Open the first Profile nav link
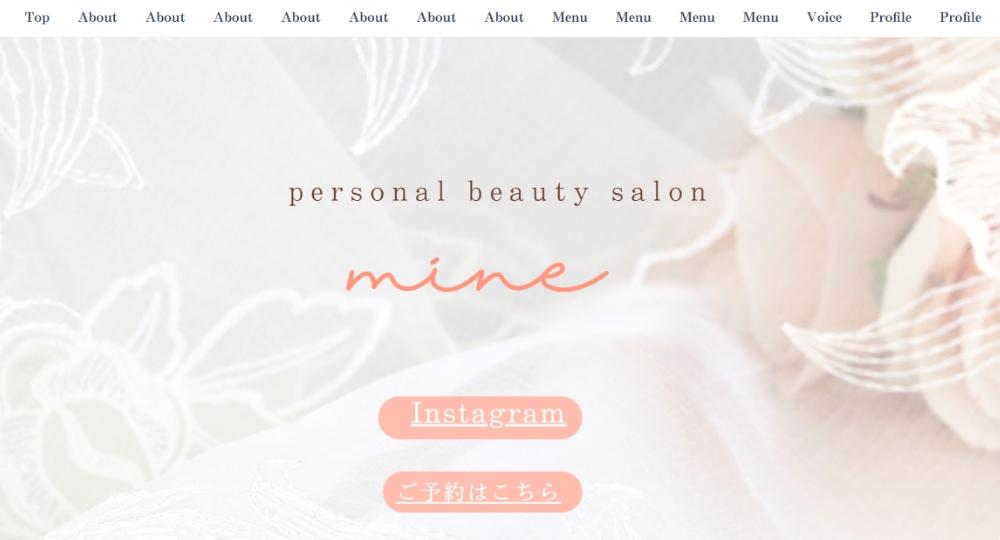 [890, 17]
